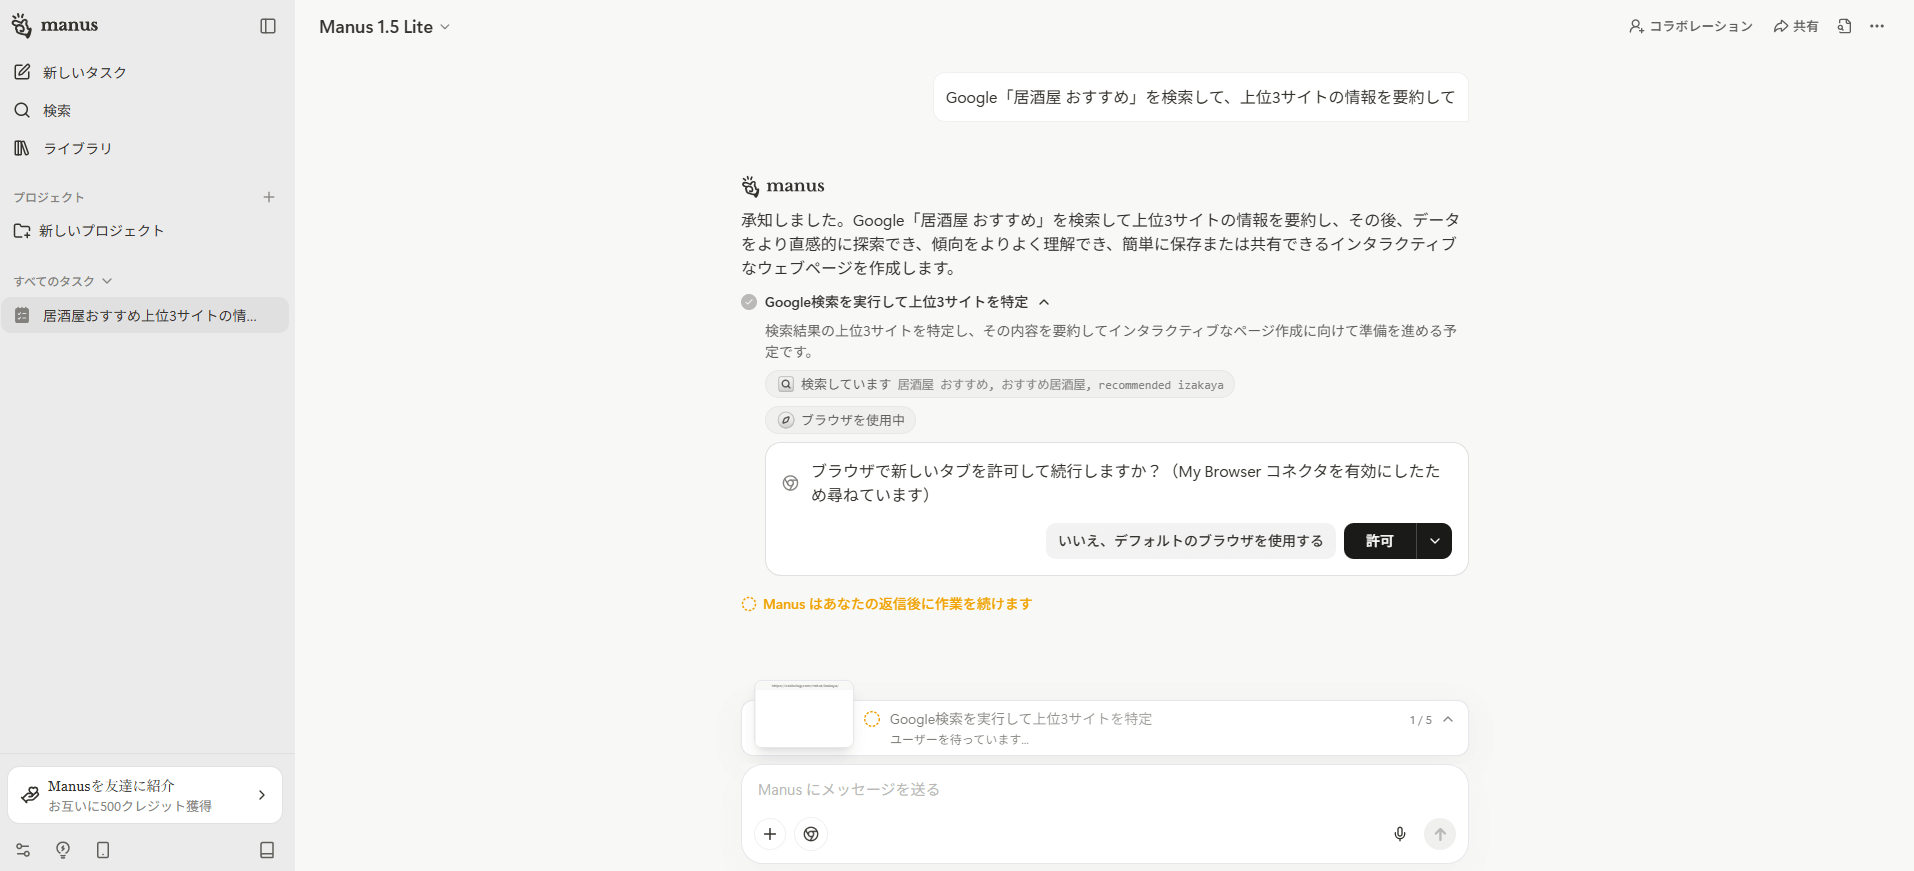
Task: Select 新しいタスク in the sidebar
Action: pos(84,73)
